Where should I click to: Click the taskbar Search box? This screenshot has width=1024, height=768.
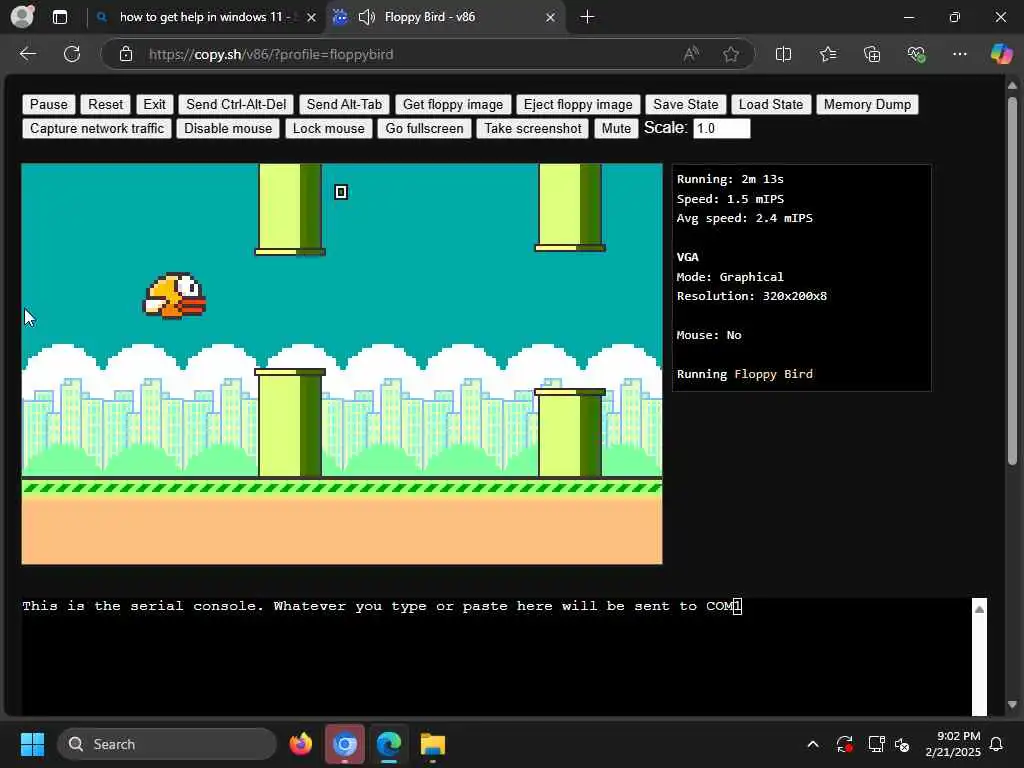pos(167,744)
